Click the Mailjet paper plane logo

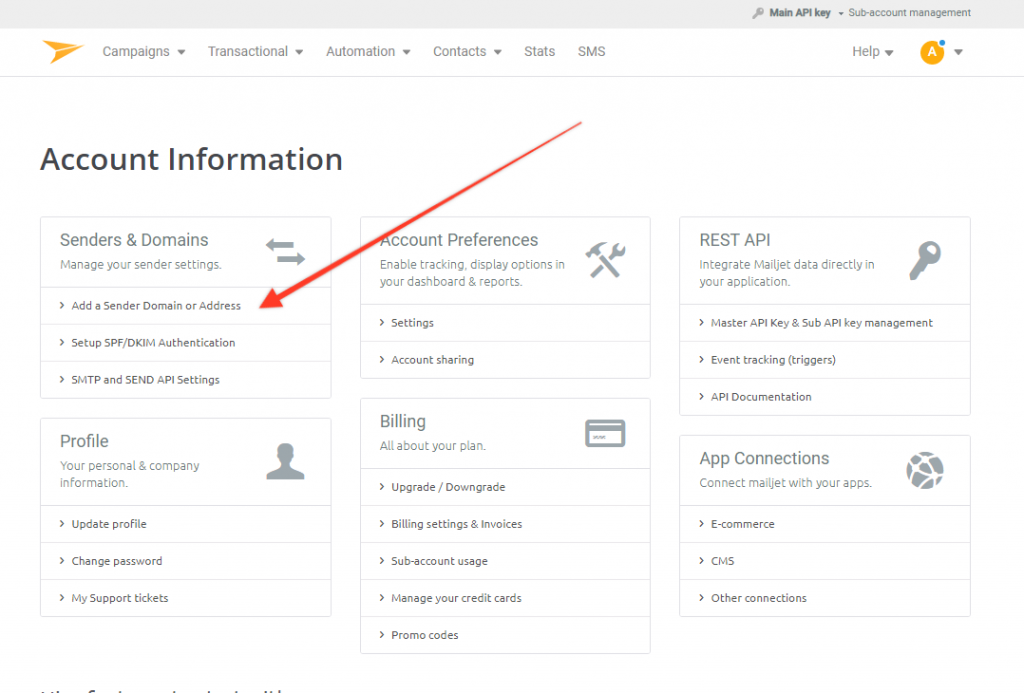tap(63, 51)
